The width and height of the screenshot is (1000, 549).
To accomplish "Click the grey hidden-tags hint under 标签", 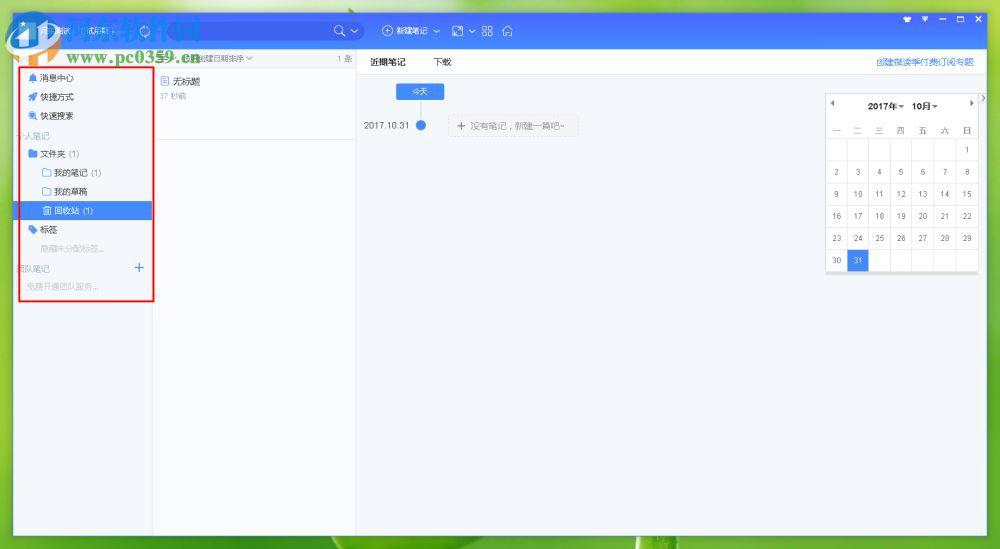I will tap(72, 249).
